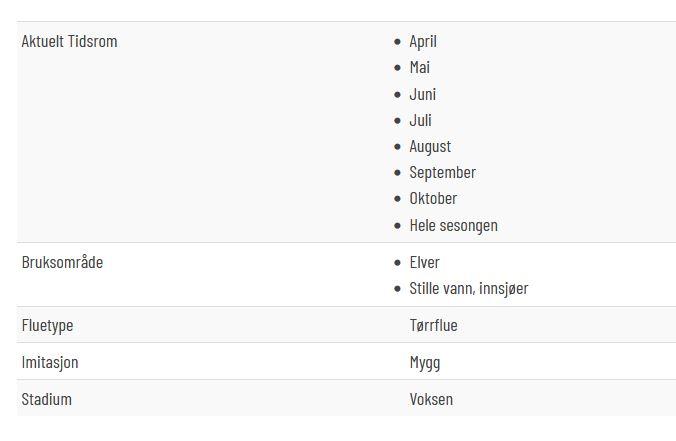Click the Voksen value
The image size is (676, 441).
pos(431,400)
